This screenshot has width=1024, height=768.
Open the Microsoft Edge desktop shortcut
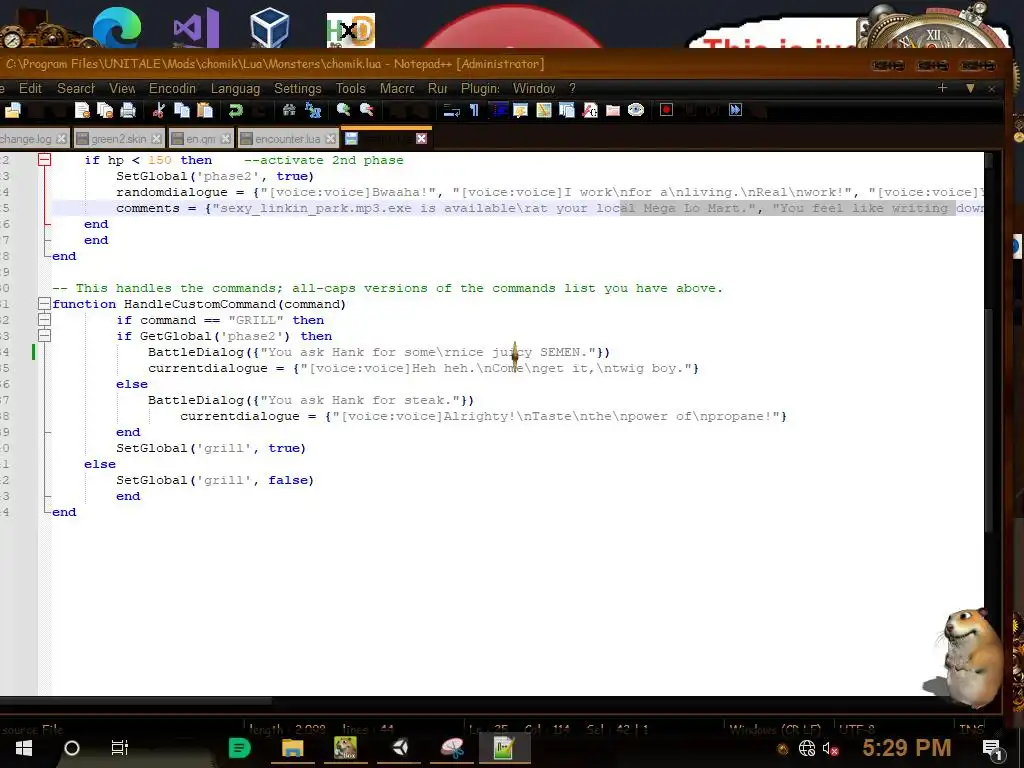point(116,27)
